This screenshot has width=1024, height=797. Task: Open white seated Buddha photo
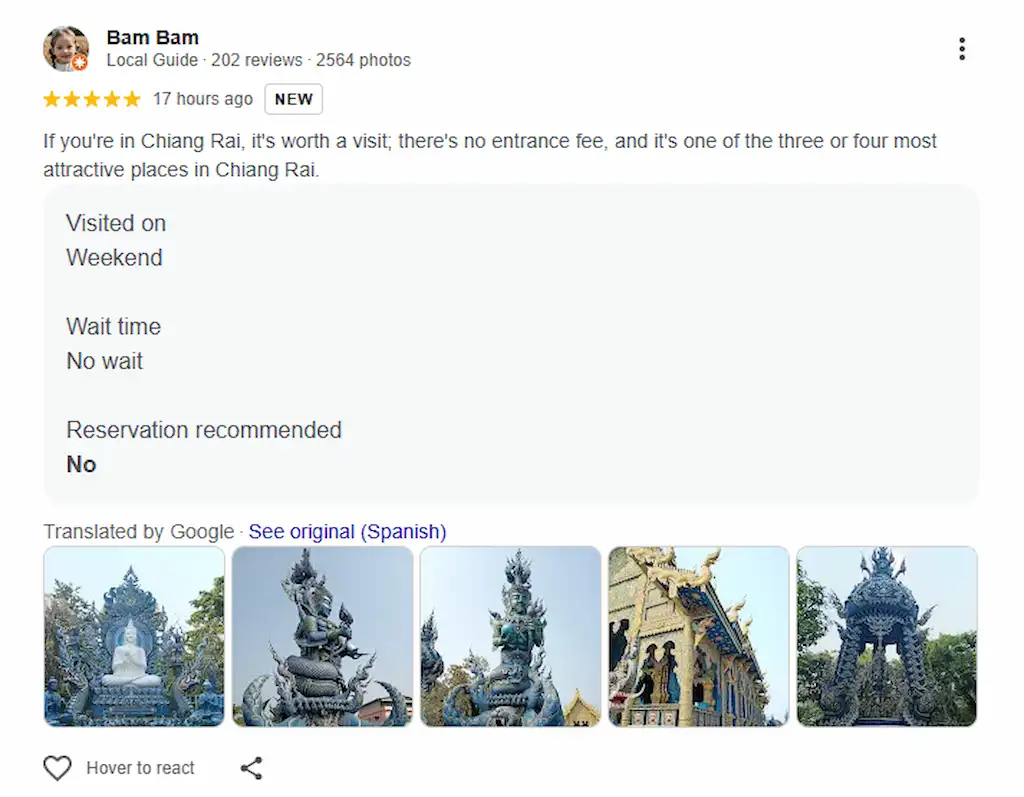pos(134,636)
